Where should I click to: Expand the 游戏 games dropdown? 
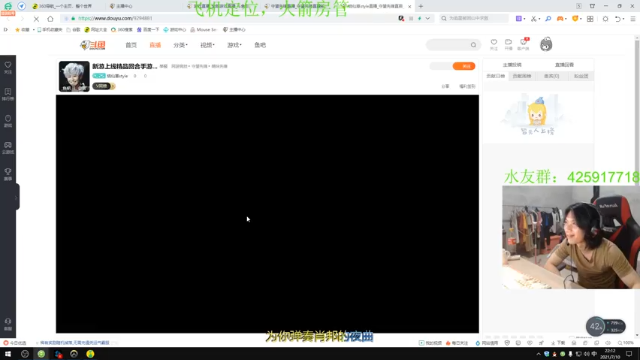pos(234,45)
